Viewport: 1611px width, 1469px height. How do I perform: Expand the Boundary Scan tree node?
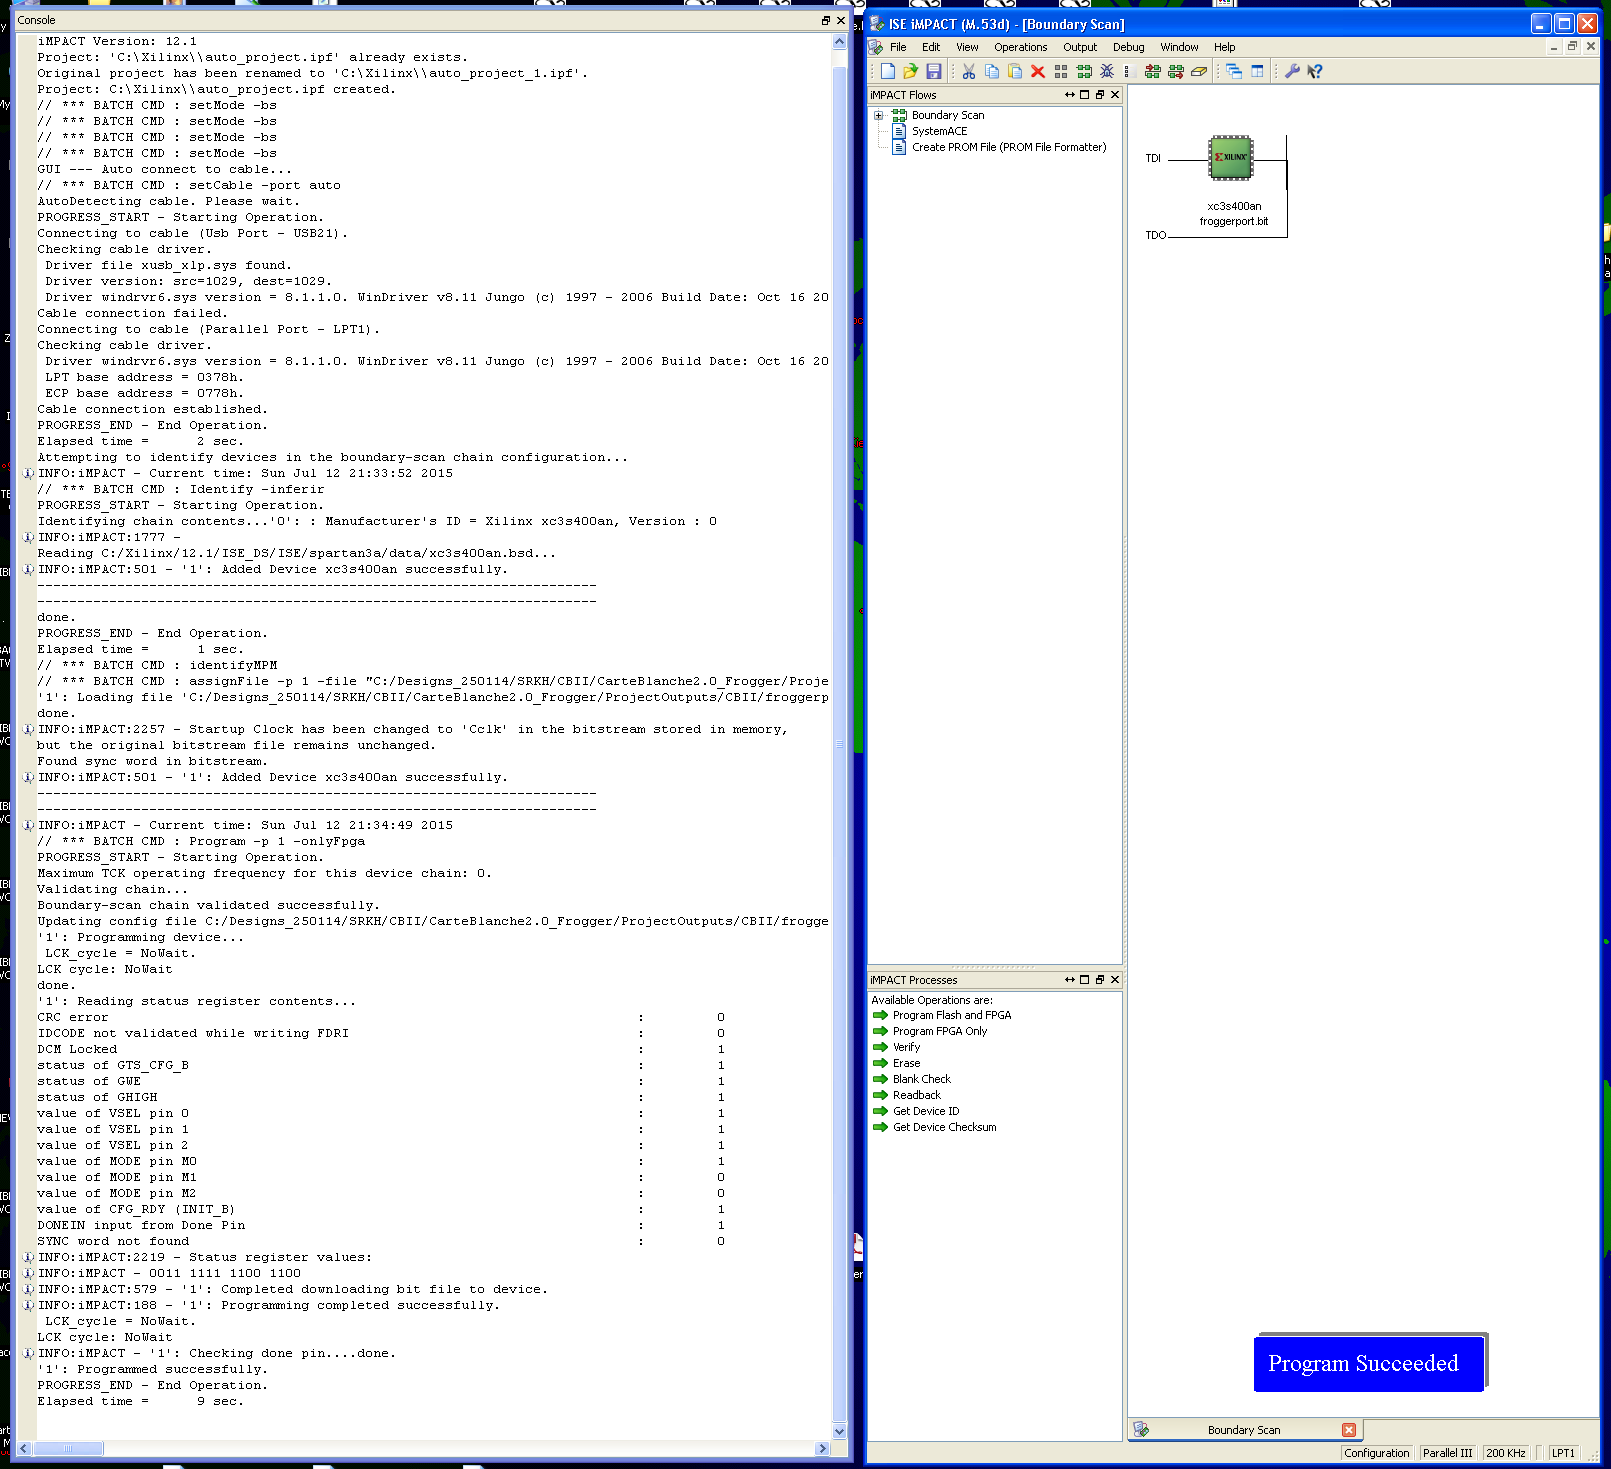point(879,115)
